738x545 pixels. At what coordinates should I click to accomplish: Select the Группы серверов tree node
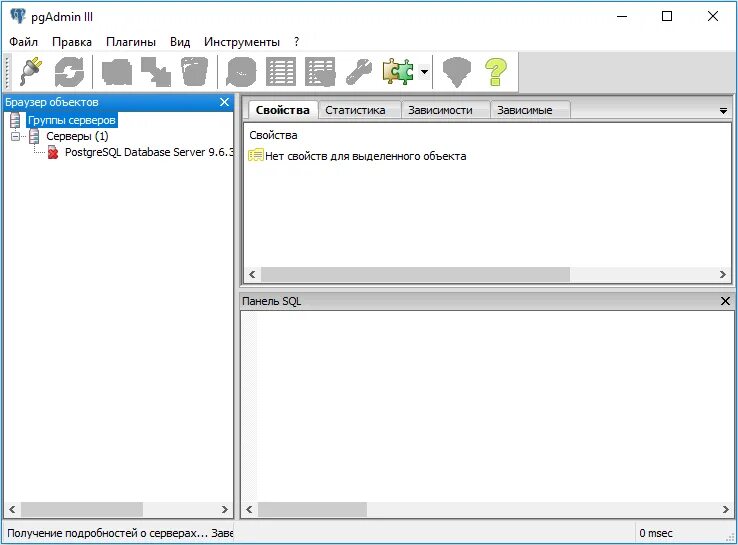pyautogui.click(x=72, y=120)
